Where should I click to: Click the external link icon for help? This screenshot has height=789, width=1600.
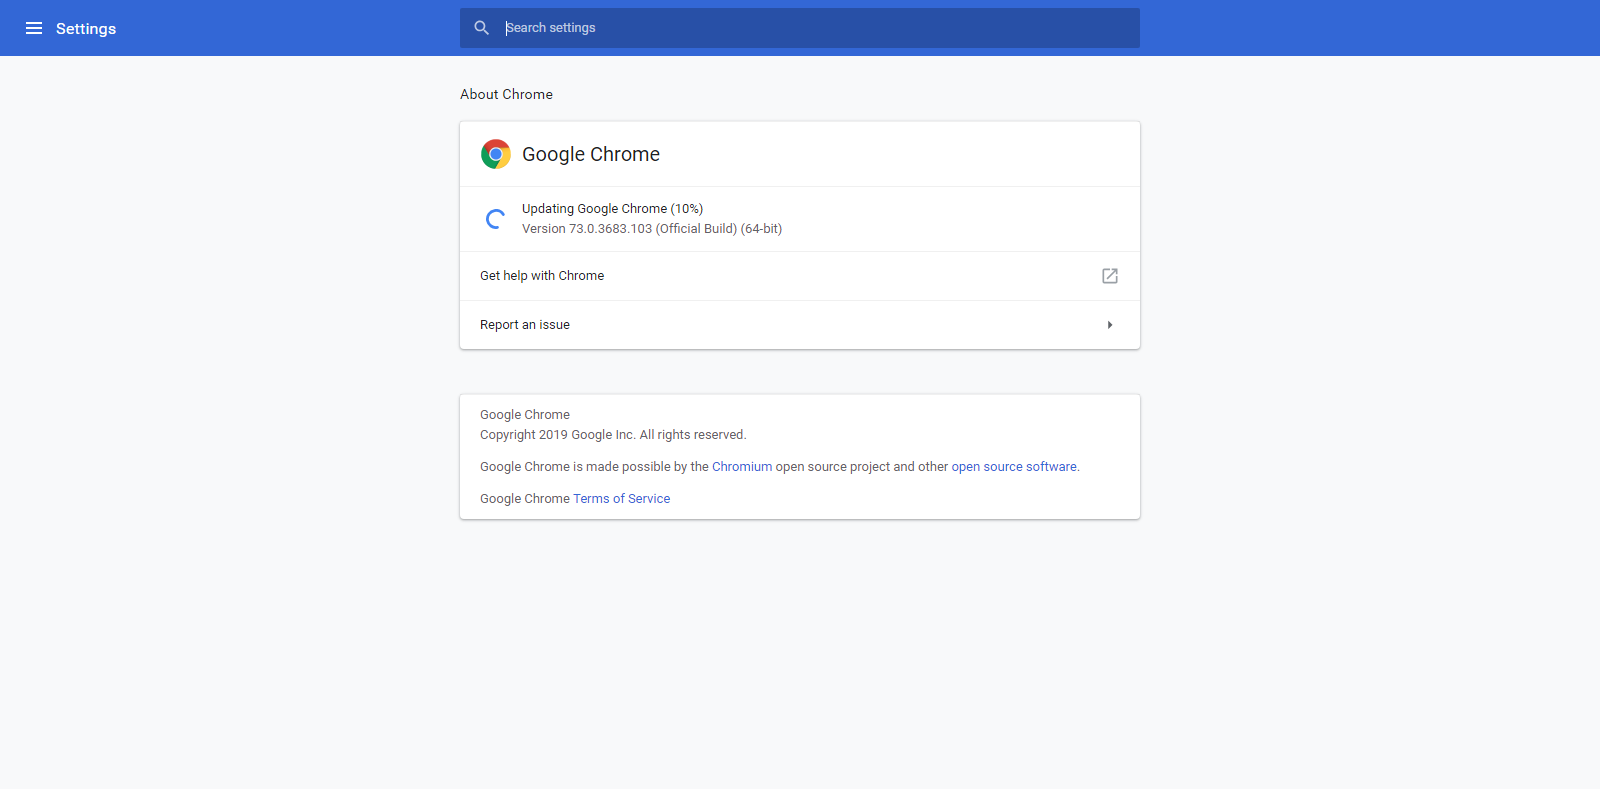(x=1110, y=276)
